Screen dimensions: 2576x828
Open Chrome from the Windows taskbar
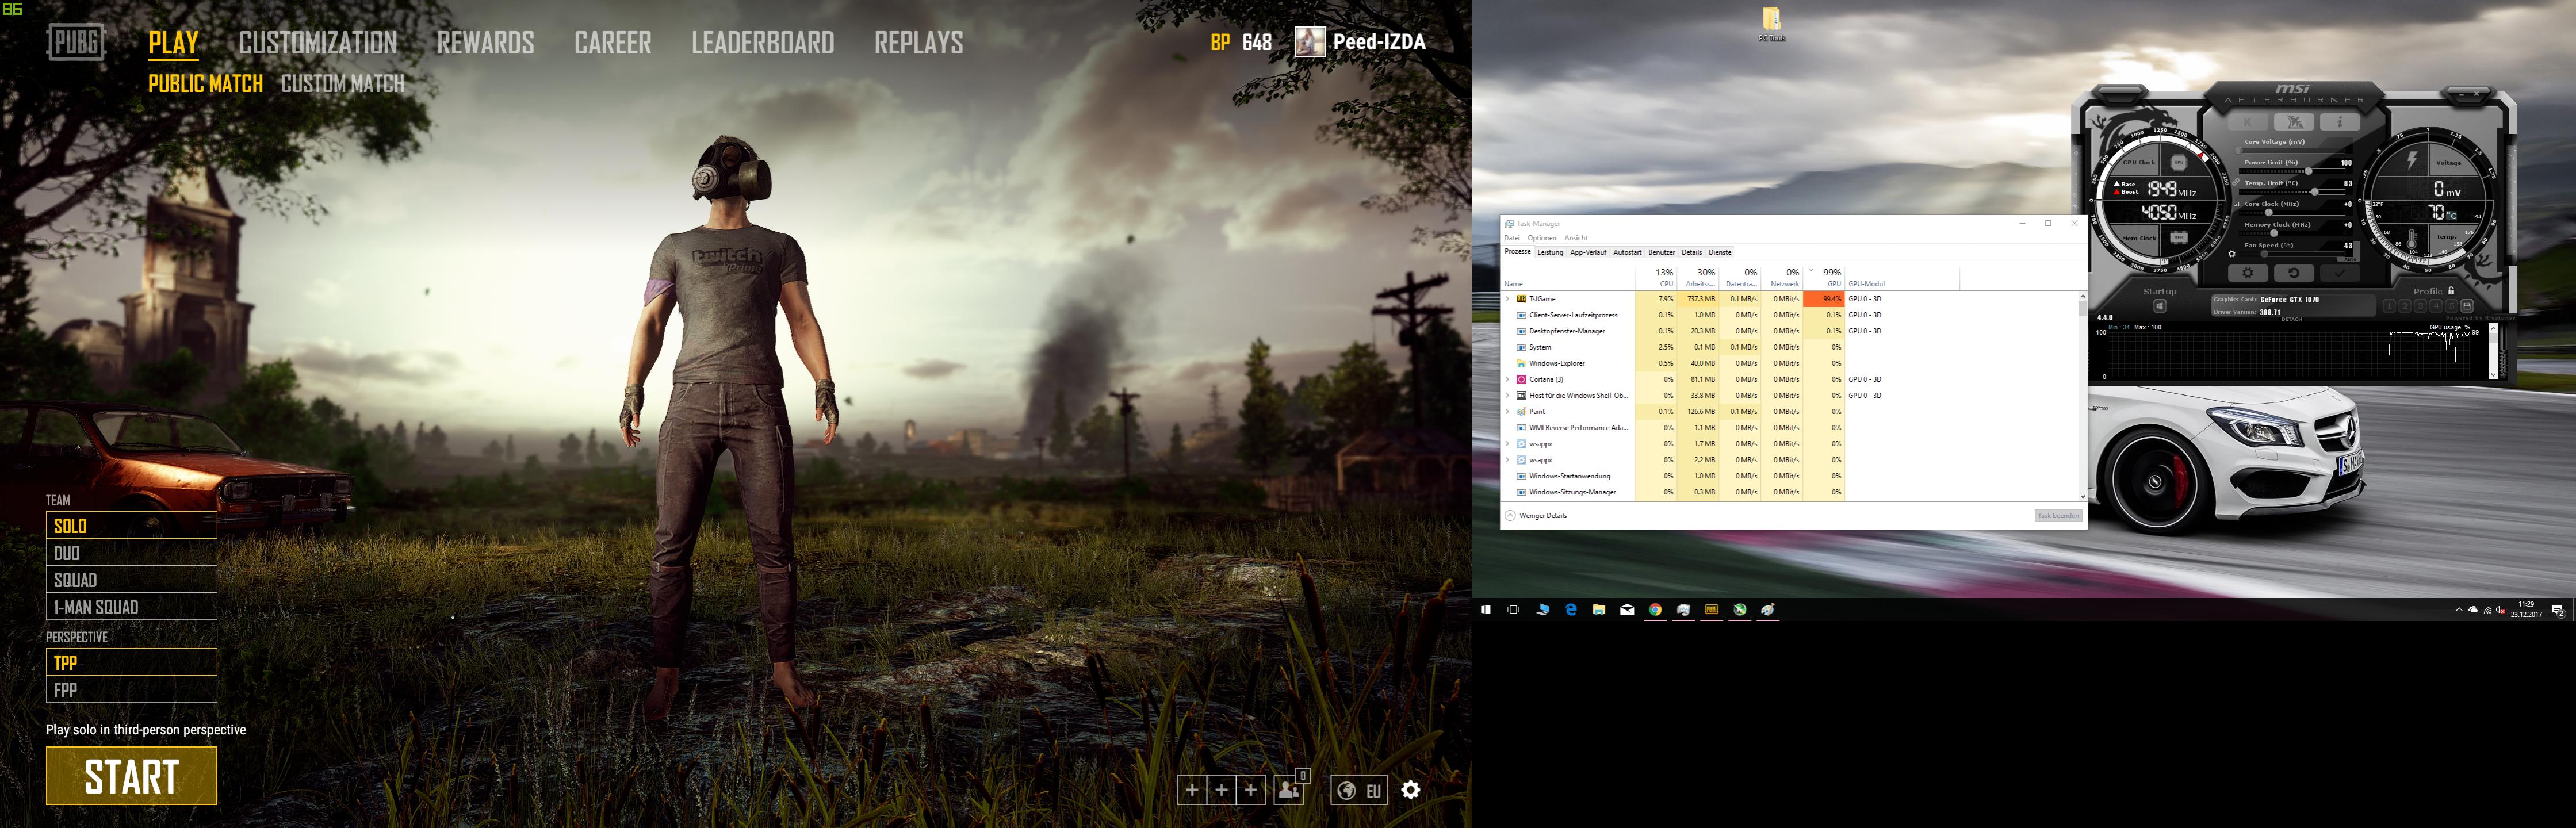click(x=1655, y=609)
